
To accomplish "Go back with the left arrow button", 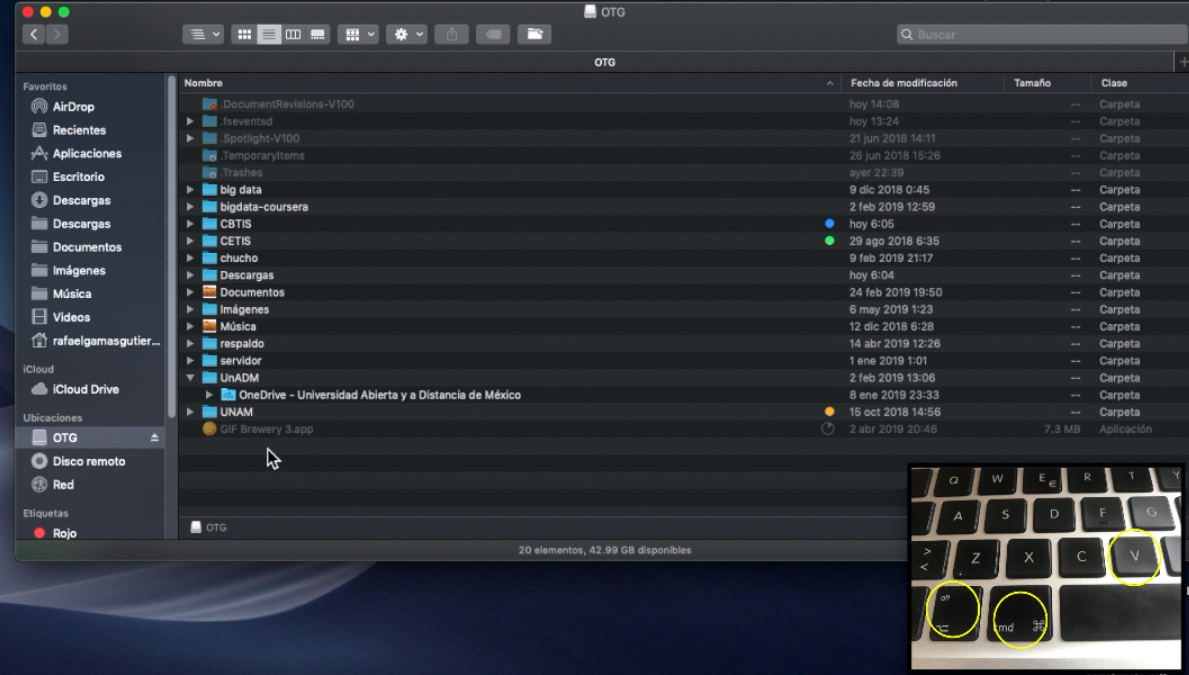I will point(34,34).
